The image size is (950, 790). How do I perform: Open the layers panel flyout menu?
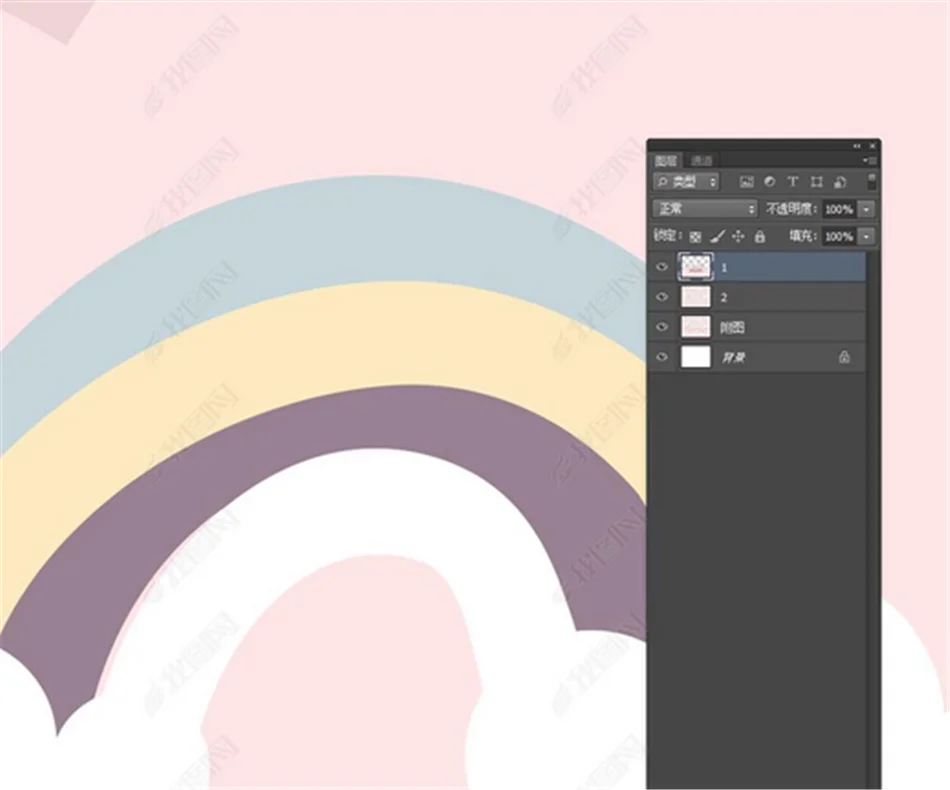(x=870, y=161)
